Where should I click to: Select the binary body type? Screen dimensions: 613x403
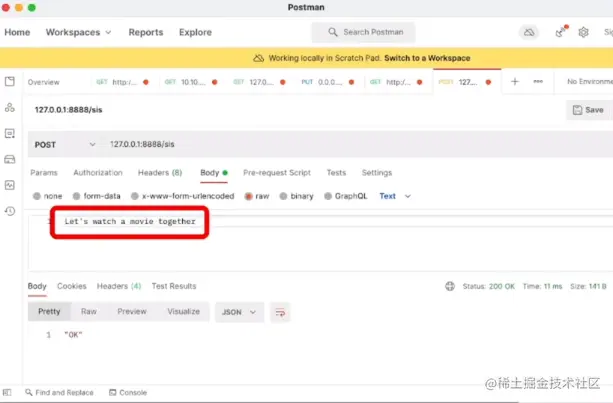click(x=283, y=196)
